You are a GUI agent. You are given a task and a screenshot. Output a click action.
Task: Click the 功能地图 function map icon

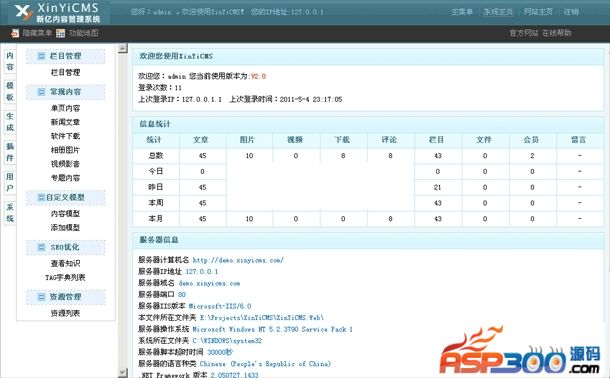click(x=60, y=33)
